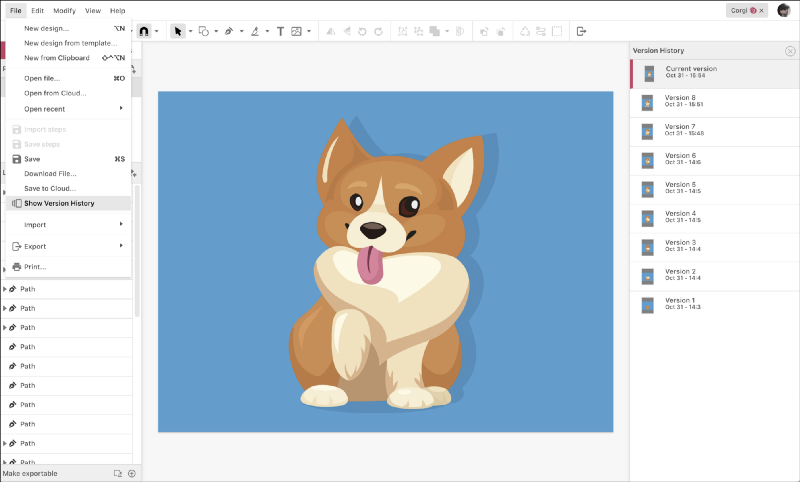This screenshot has height=482, width=800.
Task: Close the Corgi document tab
Action: [762, 10]
